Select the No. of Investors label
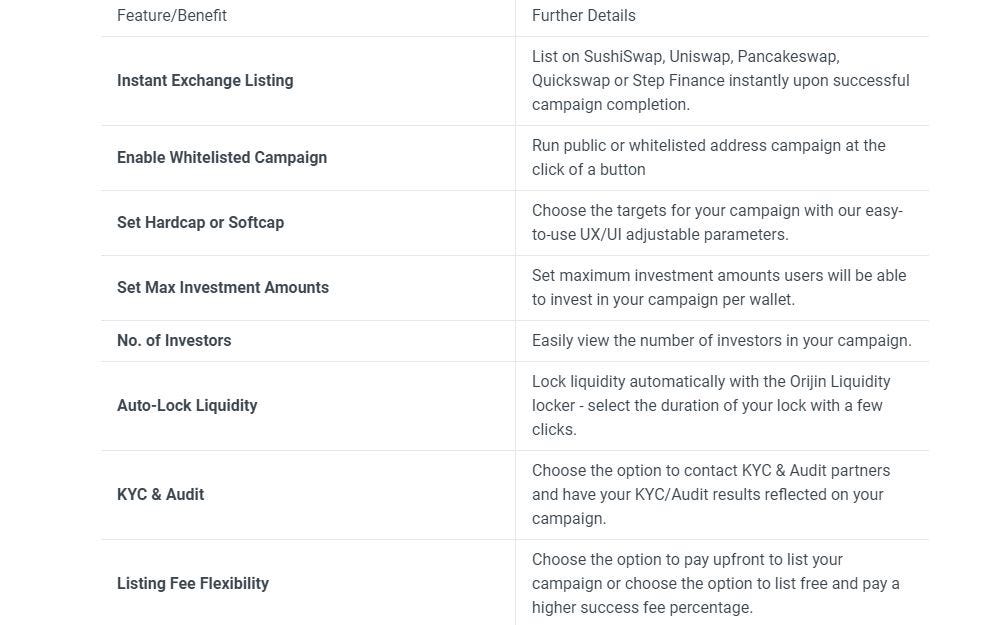The height and width of the screenshot is (625, 1007). click(x=174, y=340)
